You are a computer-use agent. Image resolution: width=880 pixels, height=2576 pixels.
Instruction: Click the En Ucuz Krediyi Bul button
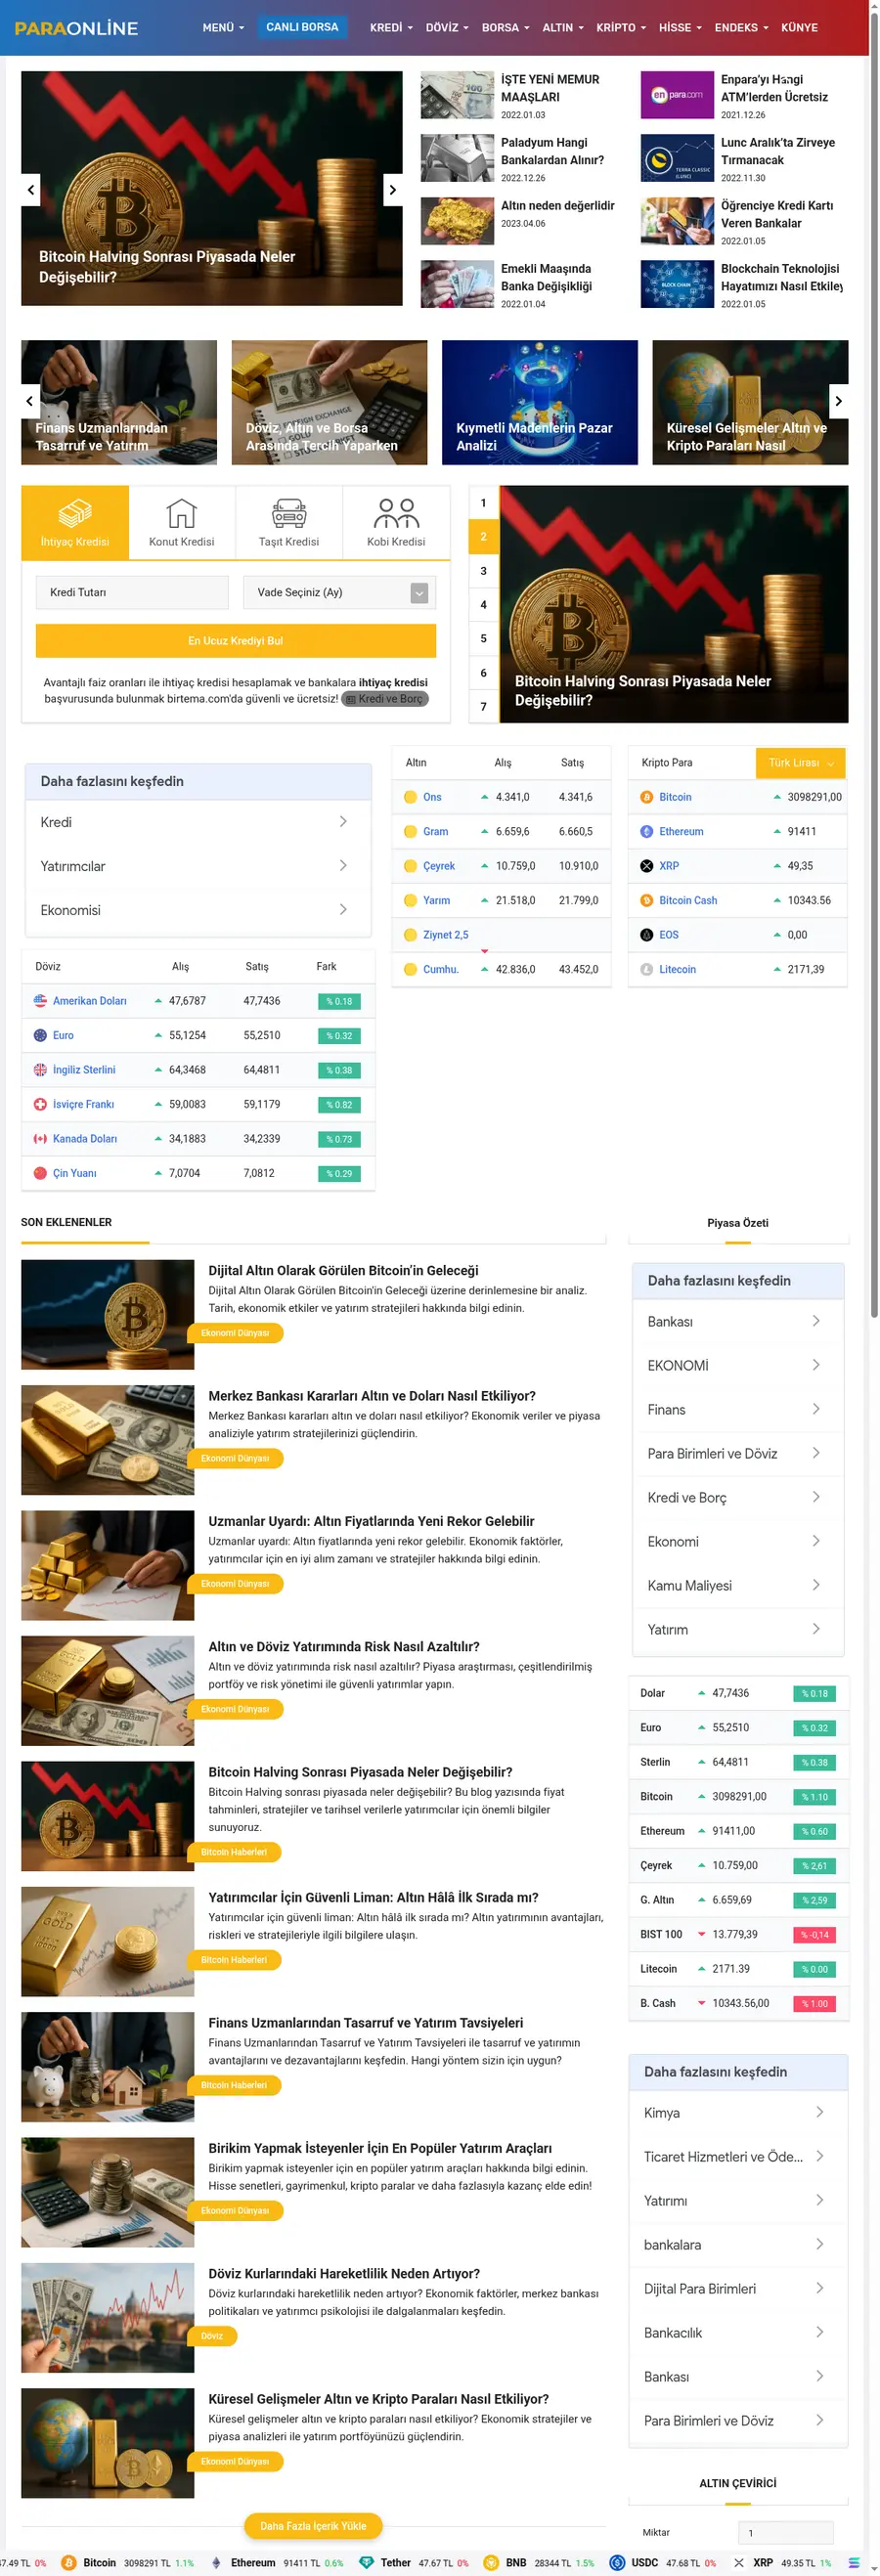click(x=236, y=641)
